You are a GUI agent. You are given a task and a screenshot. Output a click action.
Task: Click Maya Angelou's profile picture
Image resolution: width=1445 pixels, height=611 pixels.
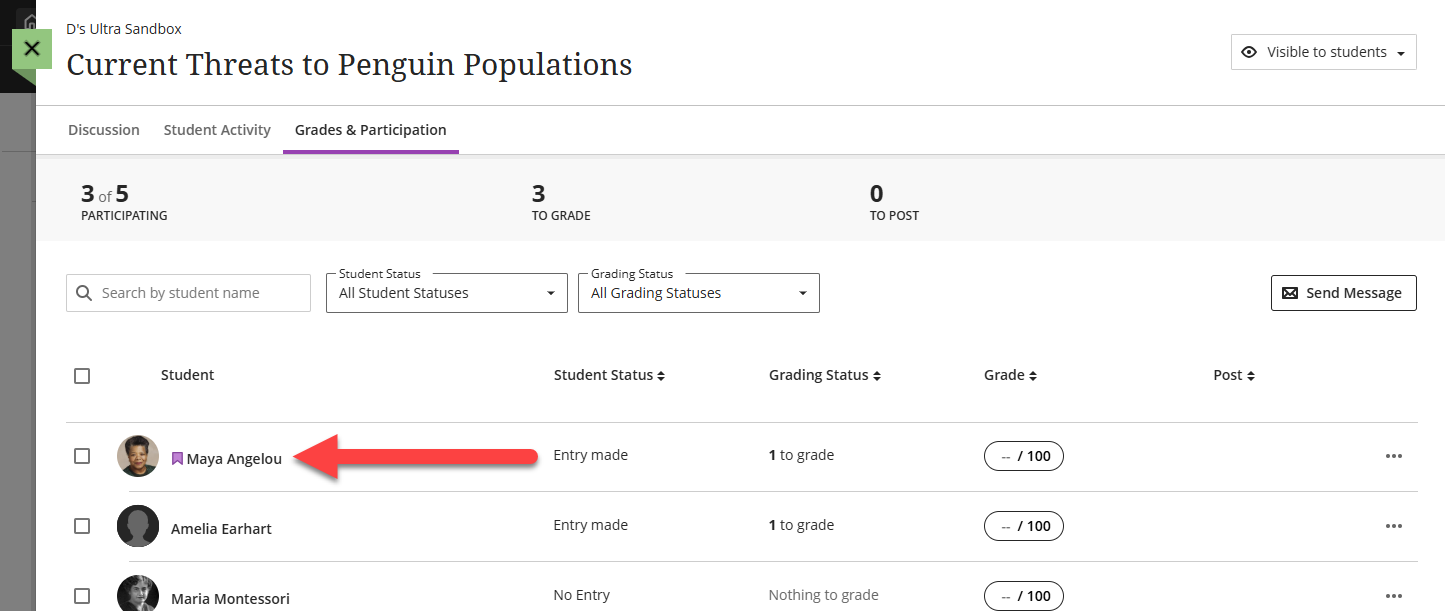click(x=138, y=456)
